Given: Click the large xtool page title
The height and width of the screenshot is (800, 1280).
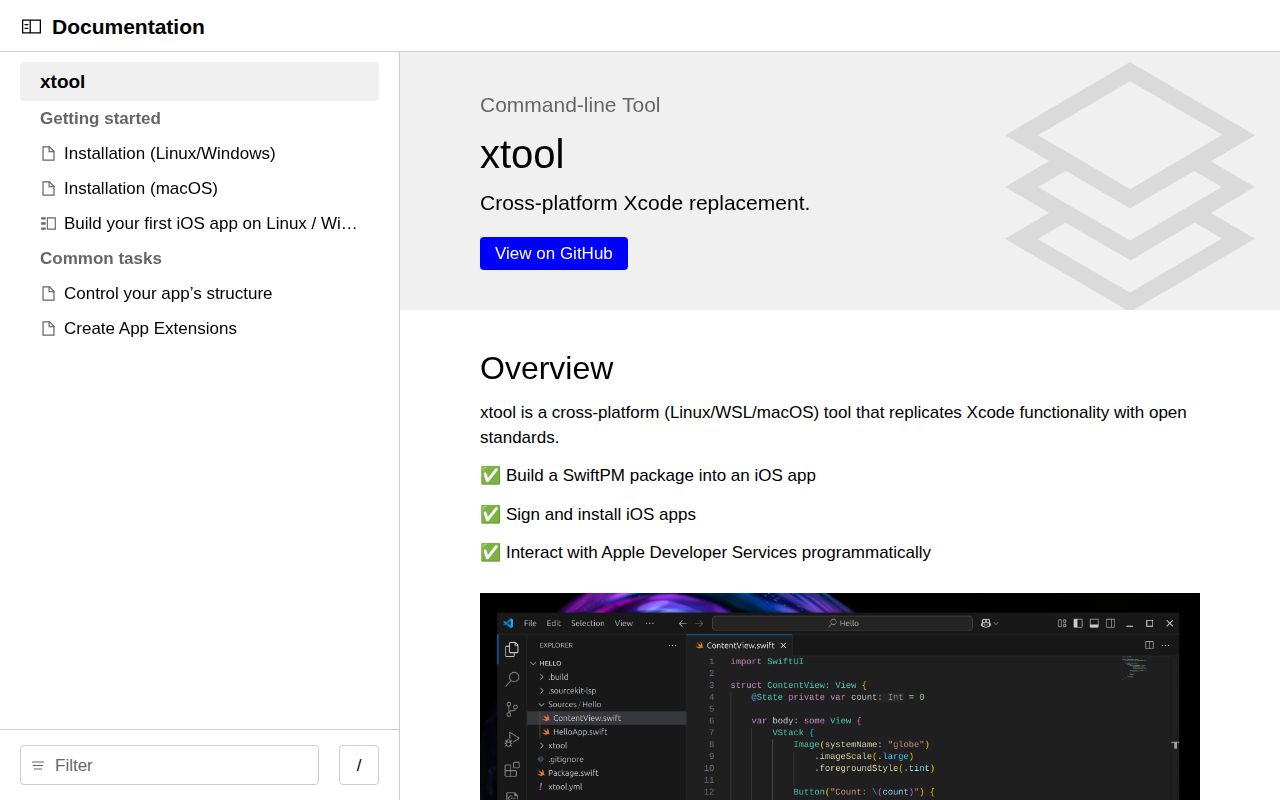Looking at the screenshot, I should pyautogui.click(x=522, y=154).
